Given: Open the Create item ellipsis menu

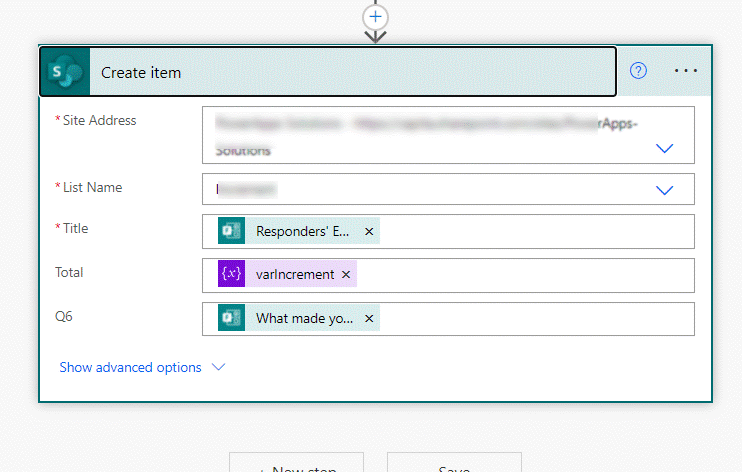Looking at the screenshot, I should pyautogui.click(x=686, y=71).
